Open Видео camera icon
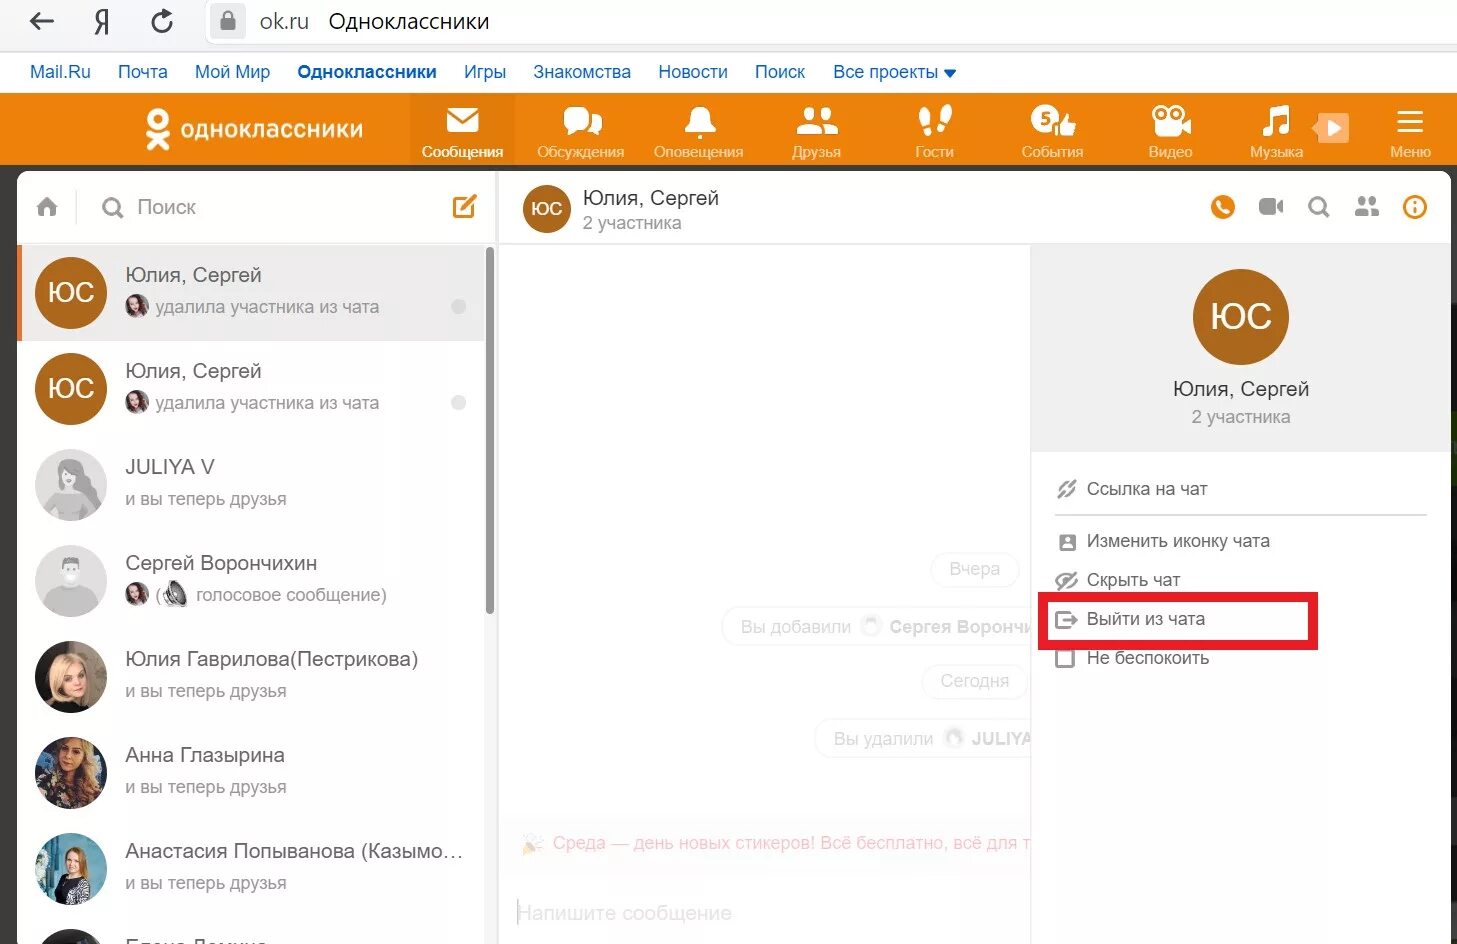This screenshot has height=944, width=1457. [1171, 131]
